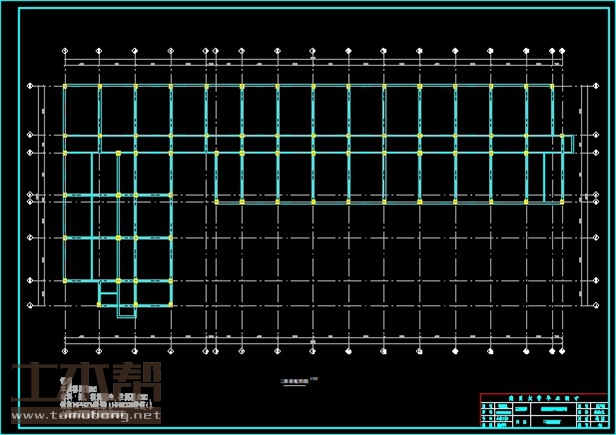Viewport: 616px width, 435px height.
Task: Click the large watermark logo characters
Action: pos(85,383)
